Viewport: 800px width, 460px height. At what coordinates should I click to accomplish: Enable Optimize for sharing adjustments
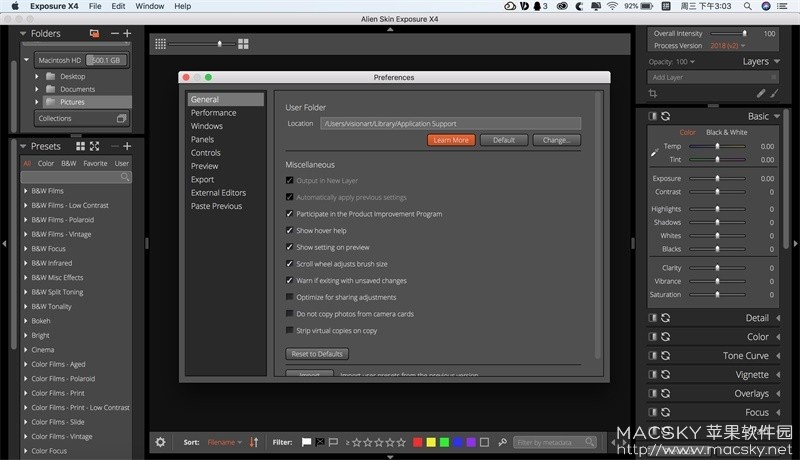click(289, 297)
